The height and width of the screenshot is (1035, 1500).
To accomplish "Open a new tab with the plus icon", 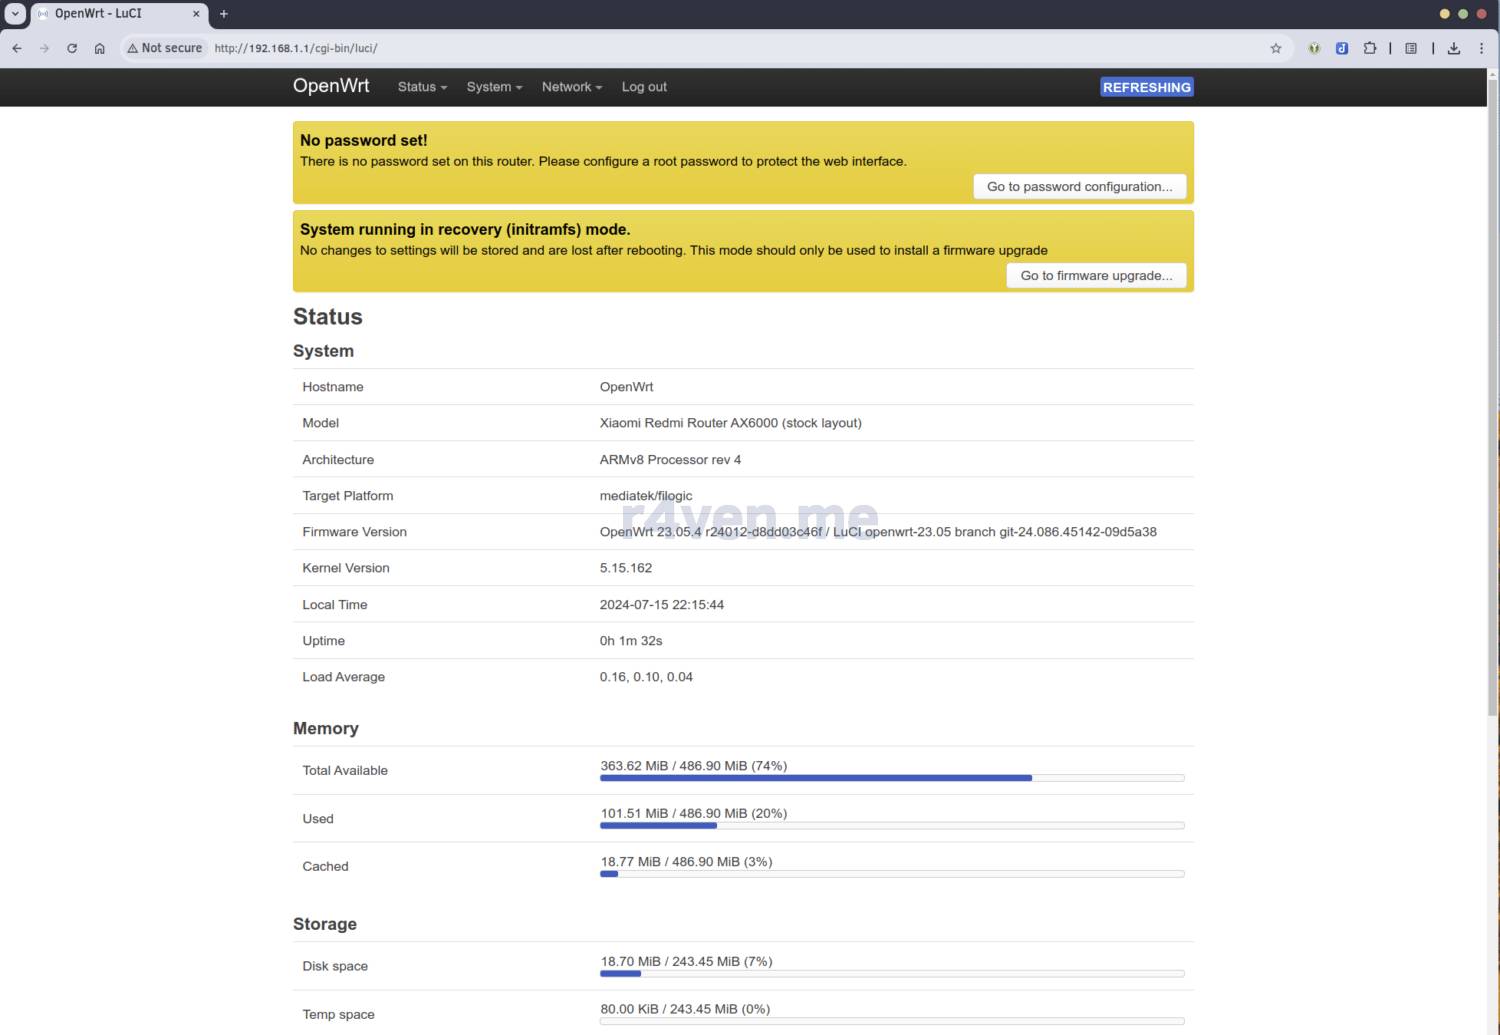I will (224, 14).
